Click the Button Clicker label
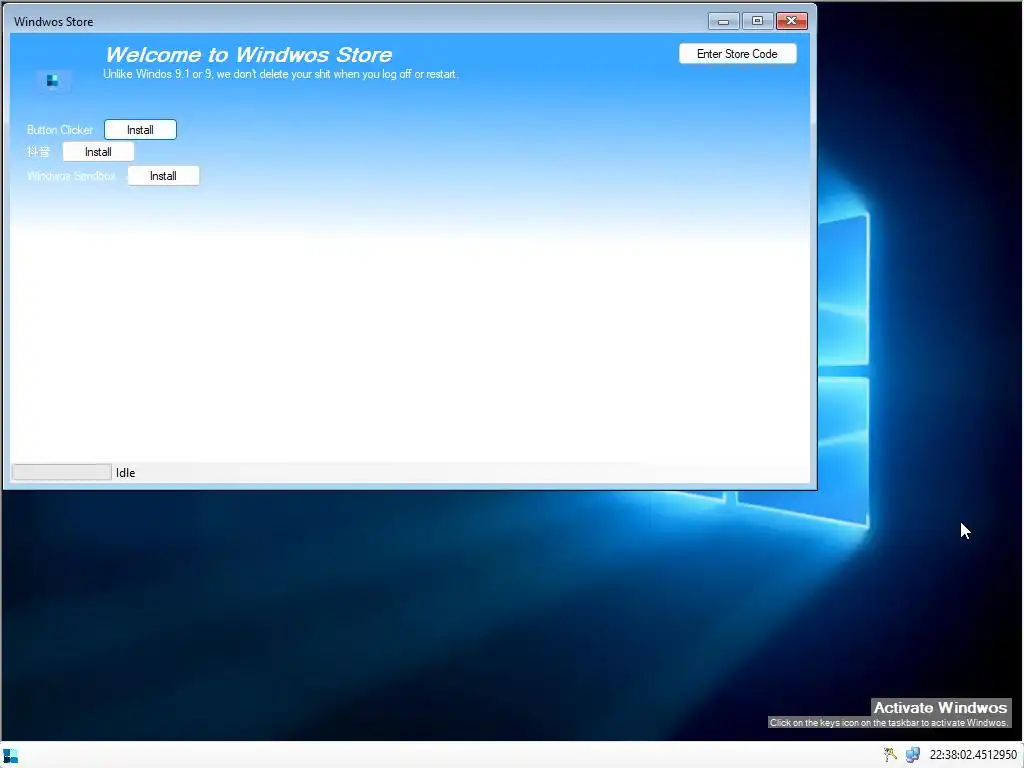The height and width of the screenshot is (768, 1024). pyautogui.click(x=60, y=130)
